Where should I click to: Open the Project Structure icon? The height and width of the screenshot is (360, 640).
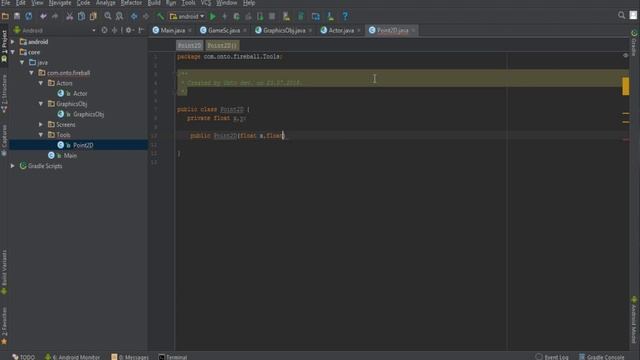point(316,16)
